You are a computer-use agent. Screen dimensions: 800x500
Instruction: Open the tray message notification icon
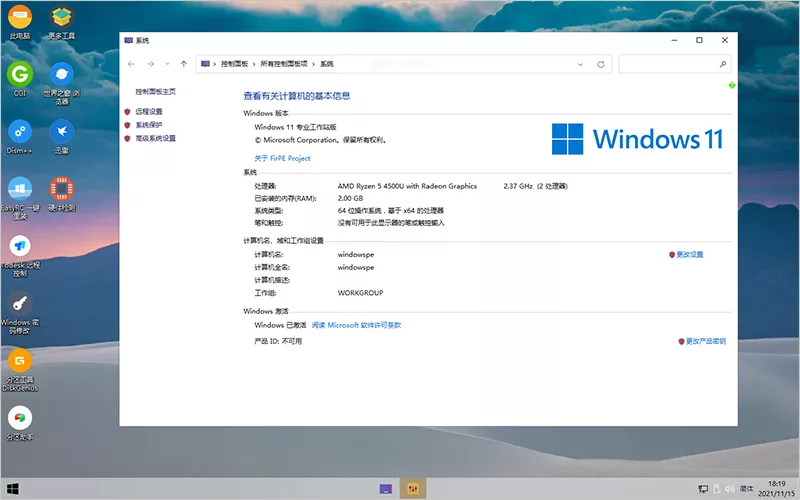[703, 489]
